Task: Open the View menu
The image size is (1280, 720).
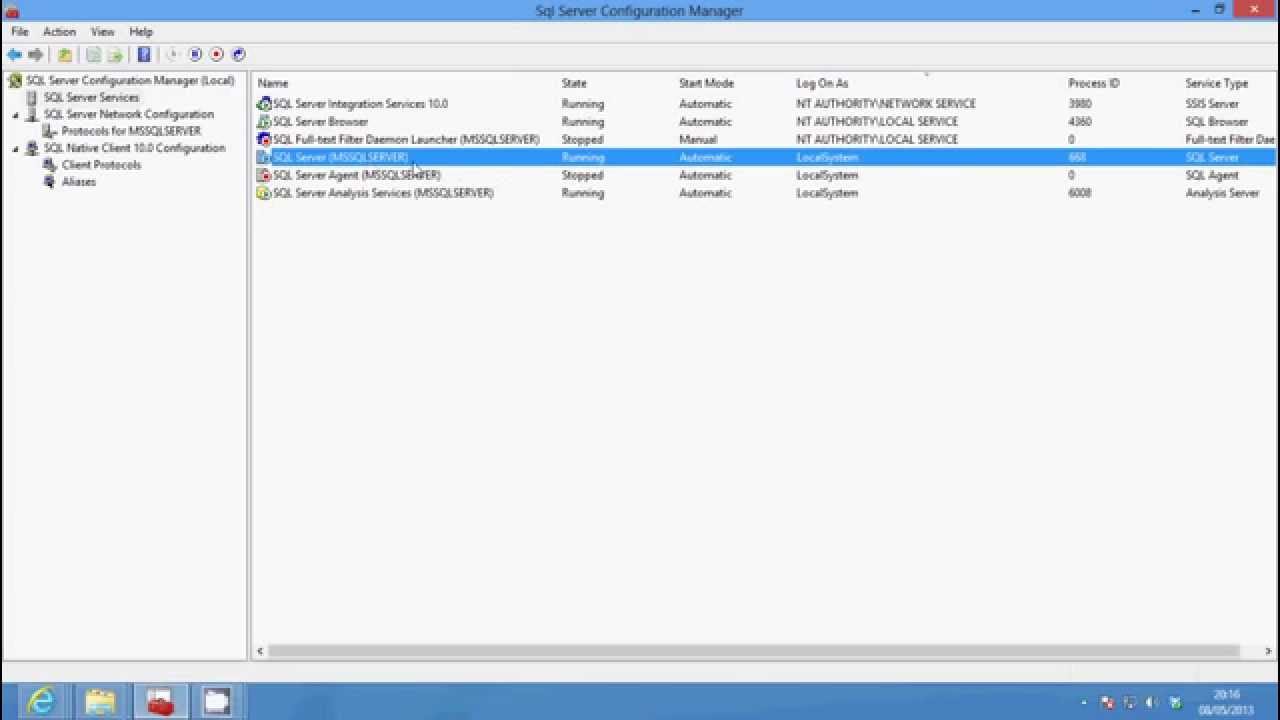Action: [x=102, y=32]
